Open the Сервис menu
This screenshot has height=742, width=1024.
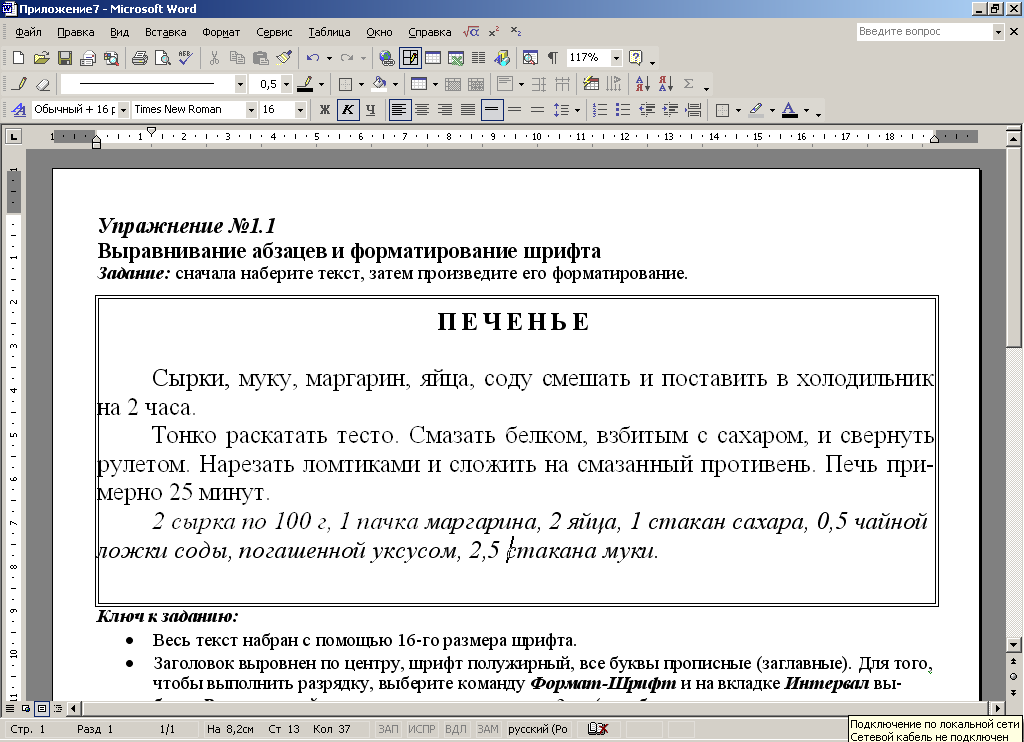274,32
